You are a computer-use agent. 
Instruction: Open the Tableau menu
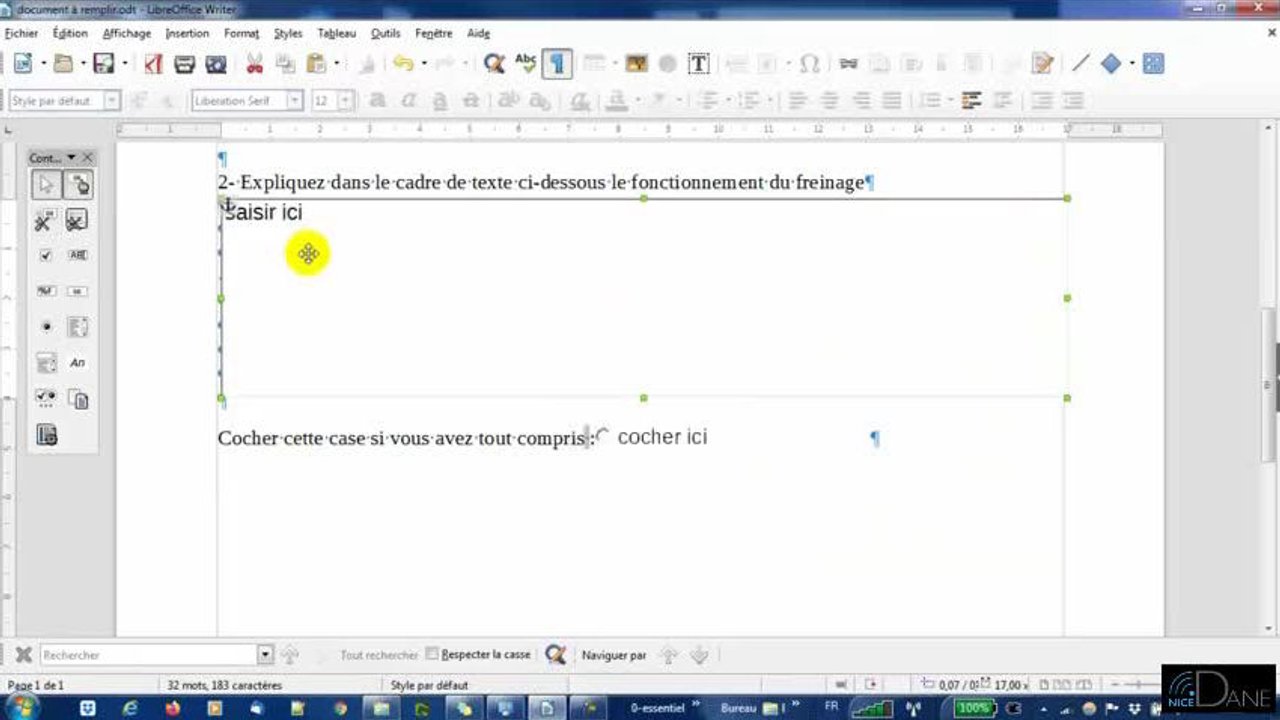[337, 33]
